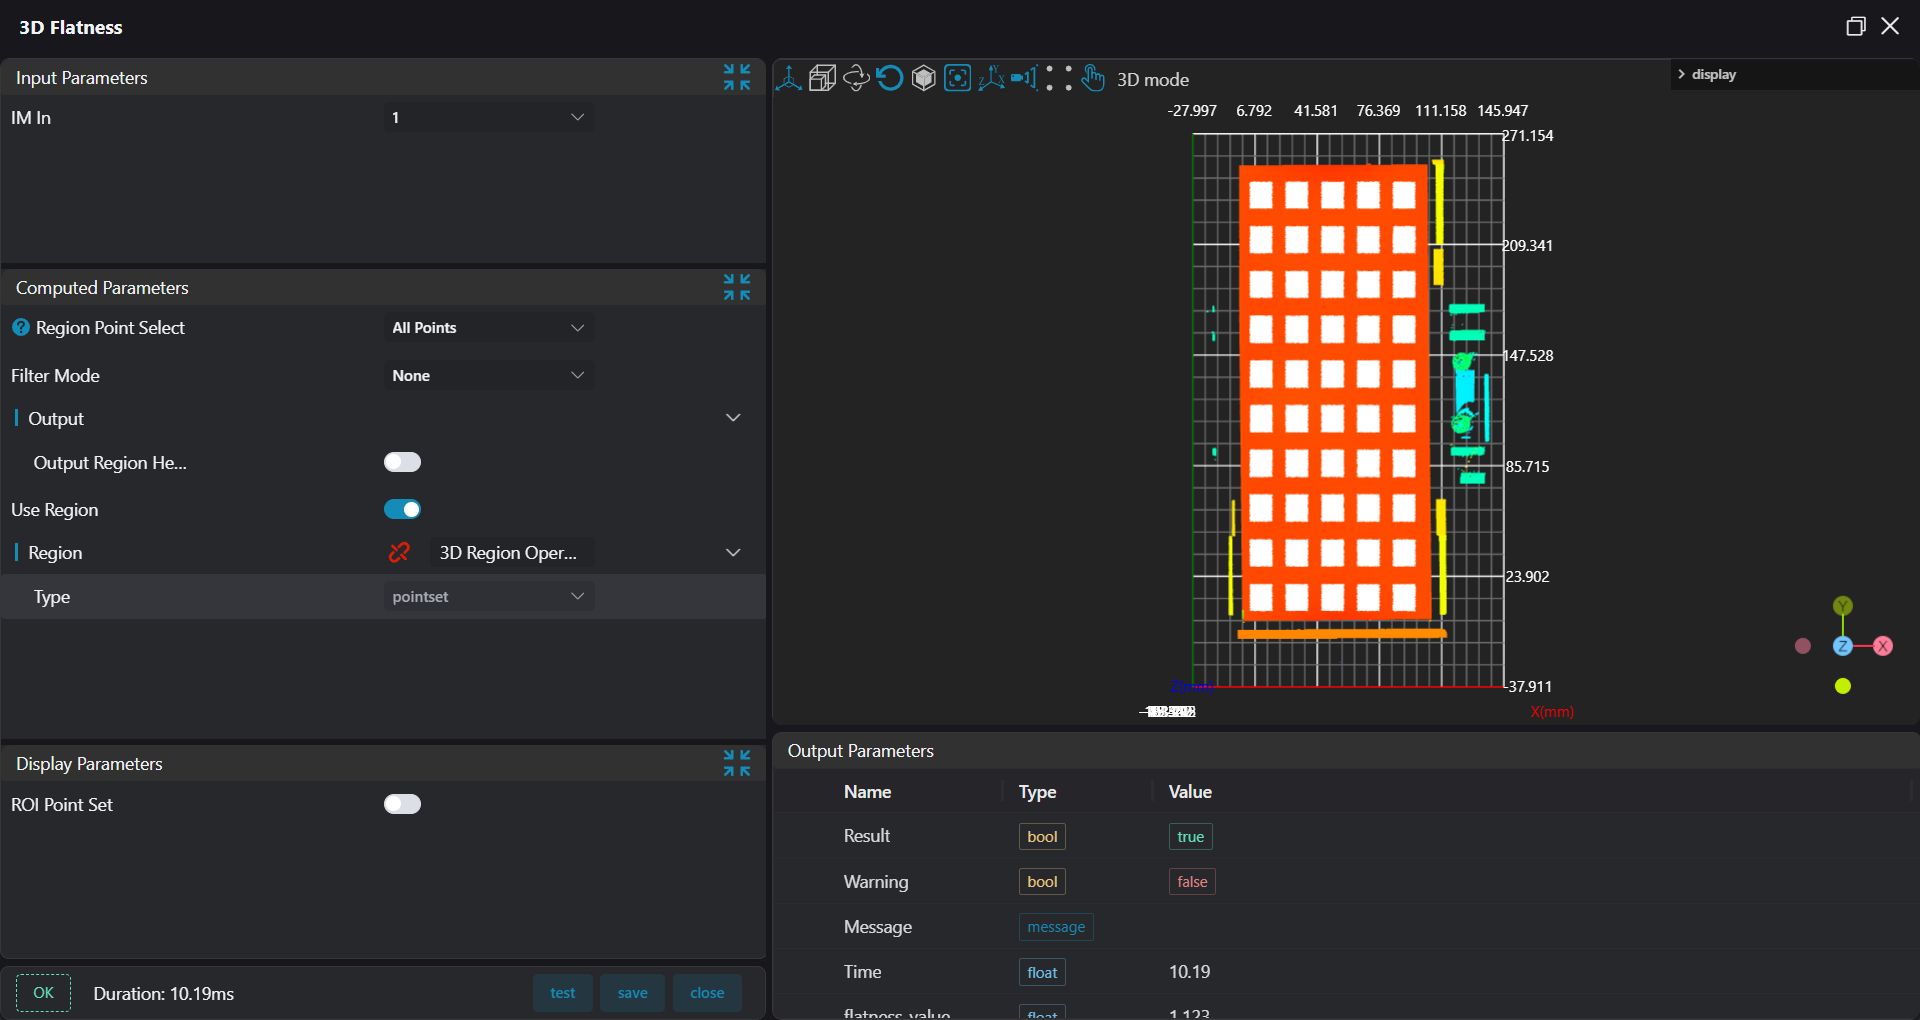Click the rotate view icon

click(x=856, y=79)
